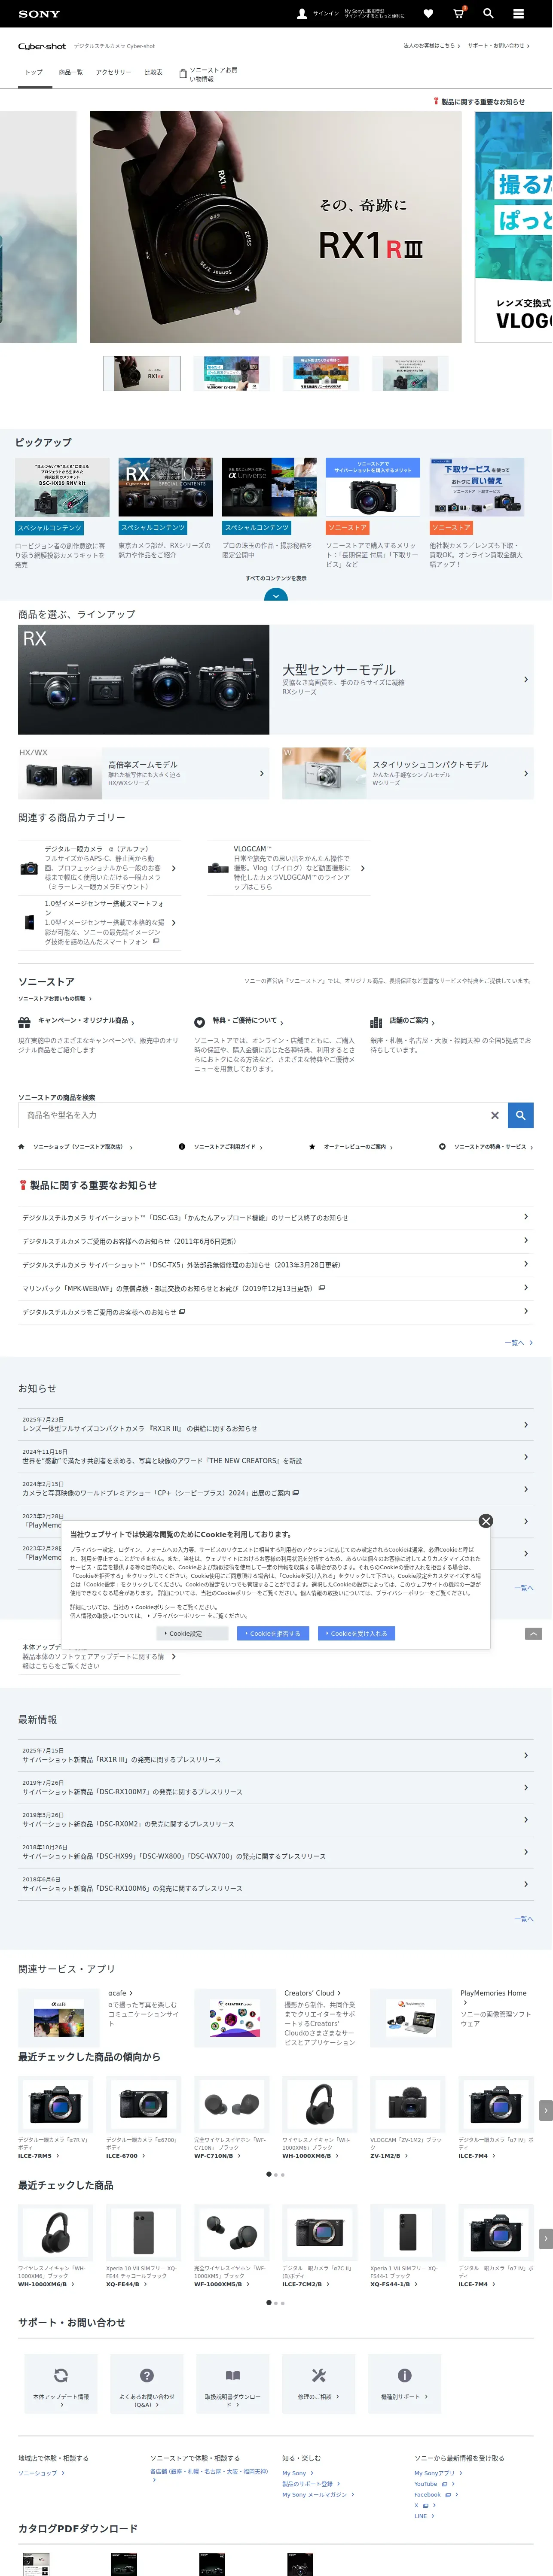Open サポート・お問い合わせ header link
This screenshot has width=553, height=2576.
(x=498, y=46)
